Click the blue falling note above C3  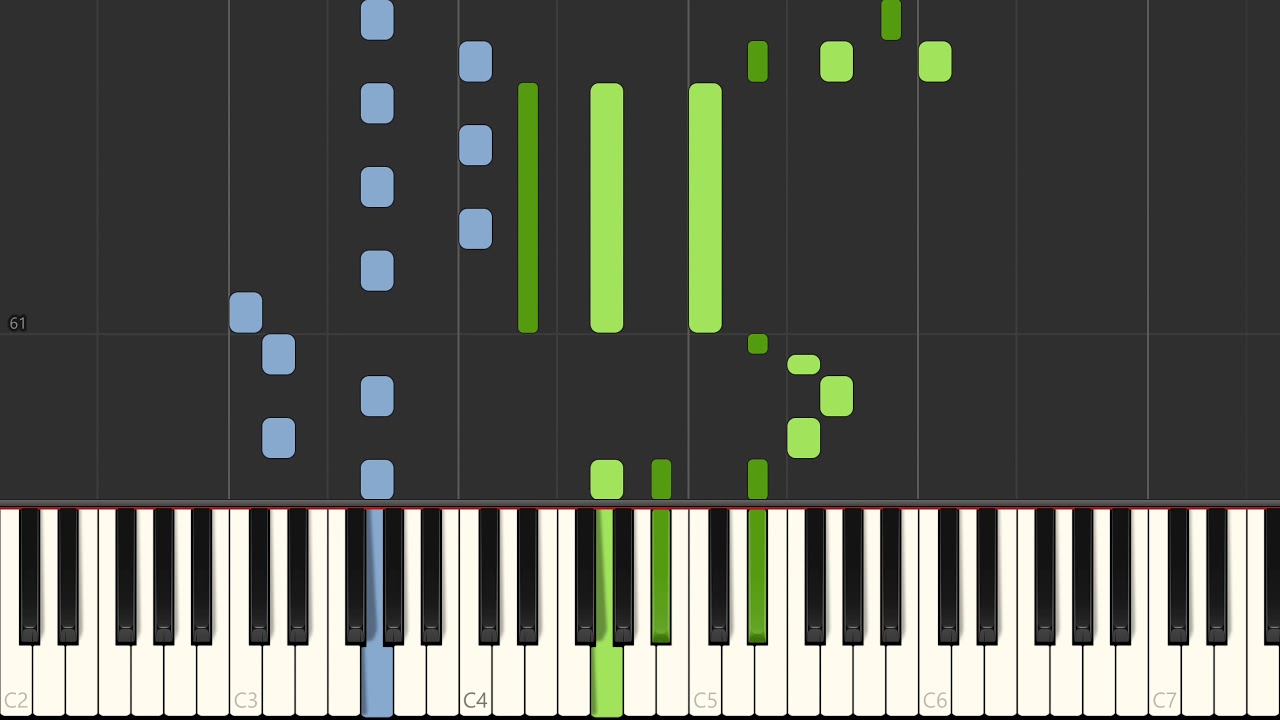(x=246, y=313)
